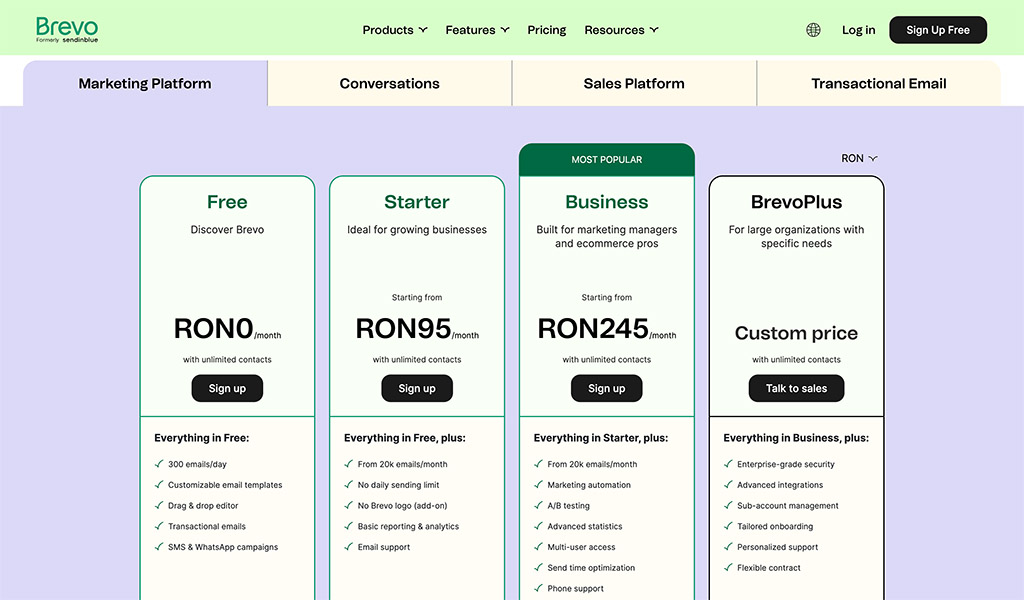Open the language globe icon

[813, 30]
